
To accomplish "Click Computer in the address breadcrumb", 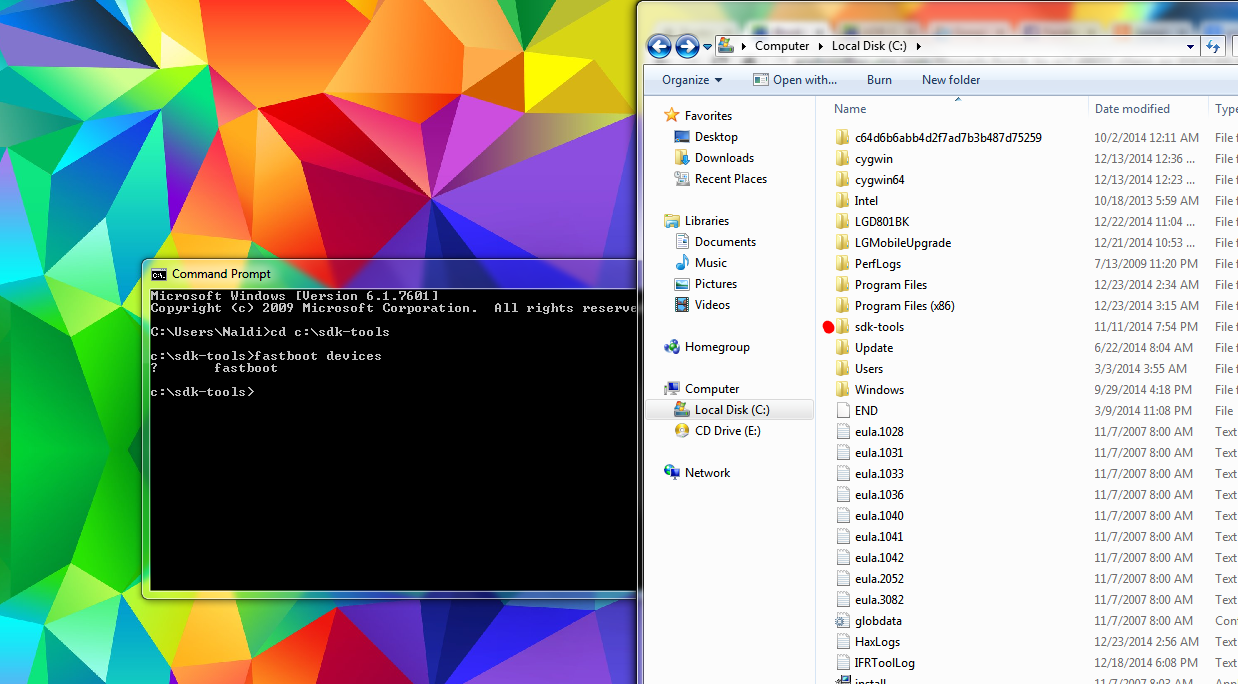I will click(x=782, y=46).
